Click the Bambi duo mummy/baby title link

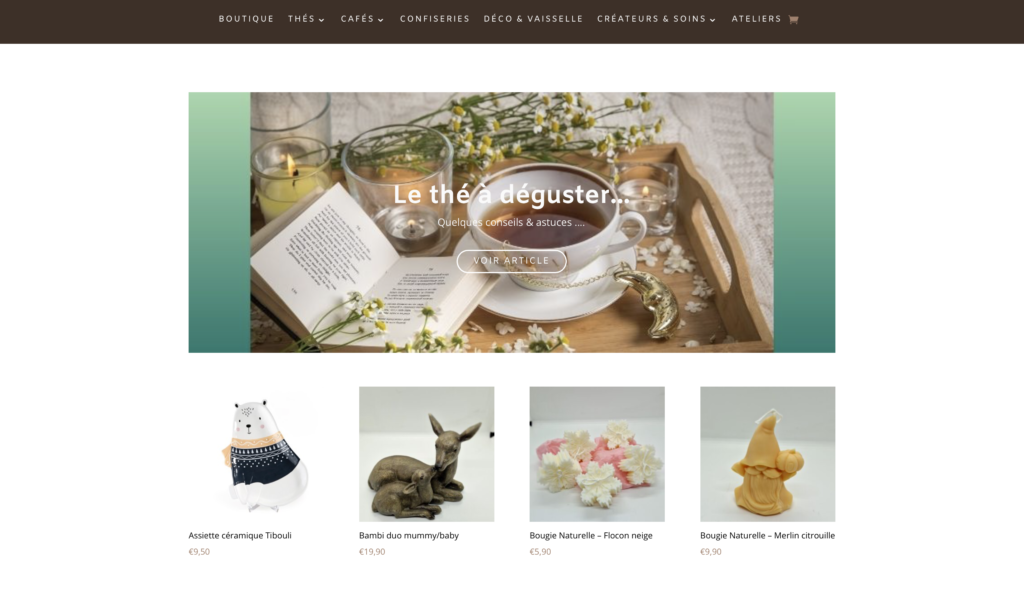[409, 536]
